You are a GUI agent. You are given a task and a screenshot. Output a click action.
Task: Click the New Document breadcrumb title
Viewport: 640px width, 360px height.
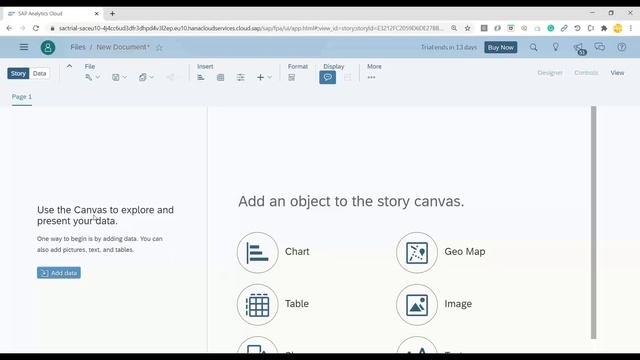click(123, 47)
